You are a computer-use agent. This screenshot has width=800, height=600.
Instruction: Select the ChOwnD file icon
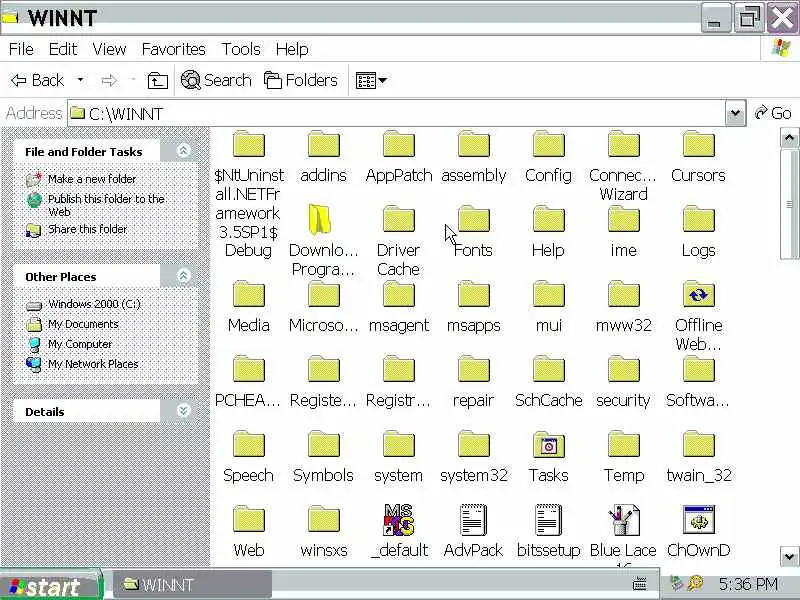[698, 519]
